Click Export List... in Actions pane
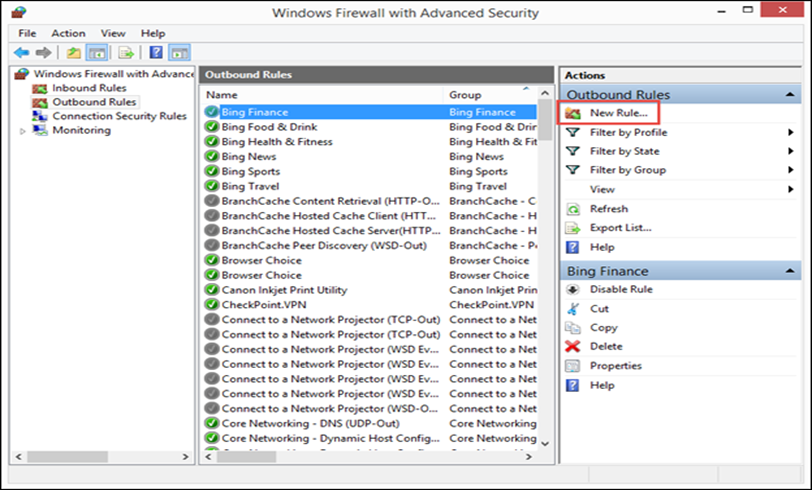Screen dimensions: 812x490 tap(621, 228)
